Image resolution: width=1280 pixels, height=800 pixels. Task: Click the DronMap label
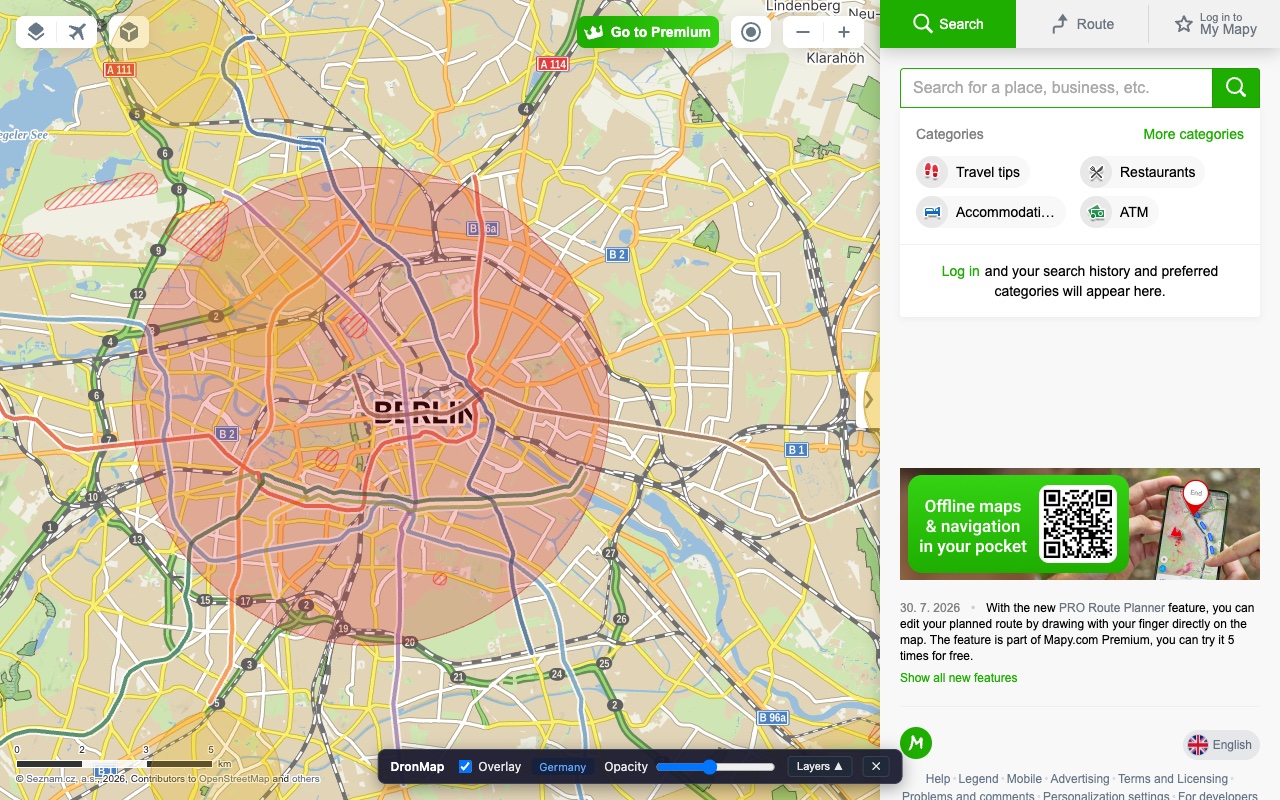point(417,767)
